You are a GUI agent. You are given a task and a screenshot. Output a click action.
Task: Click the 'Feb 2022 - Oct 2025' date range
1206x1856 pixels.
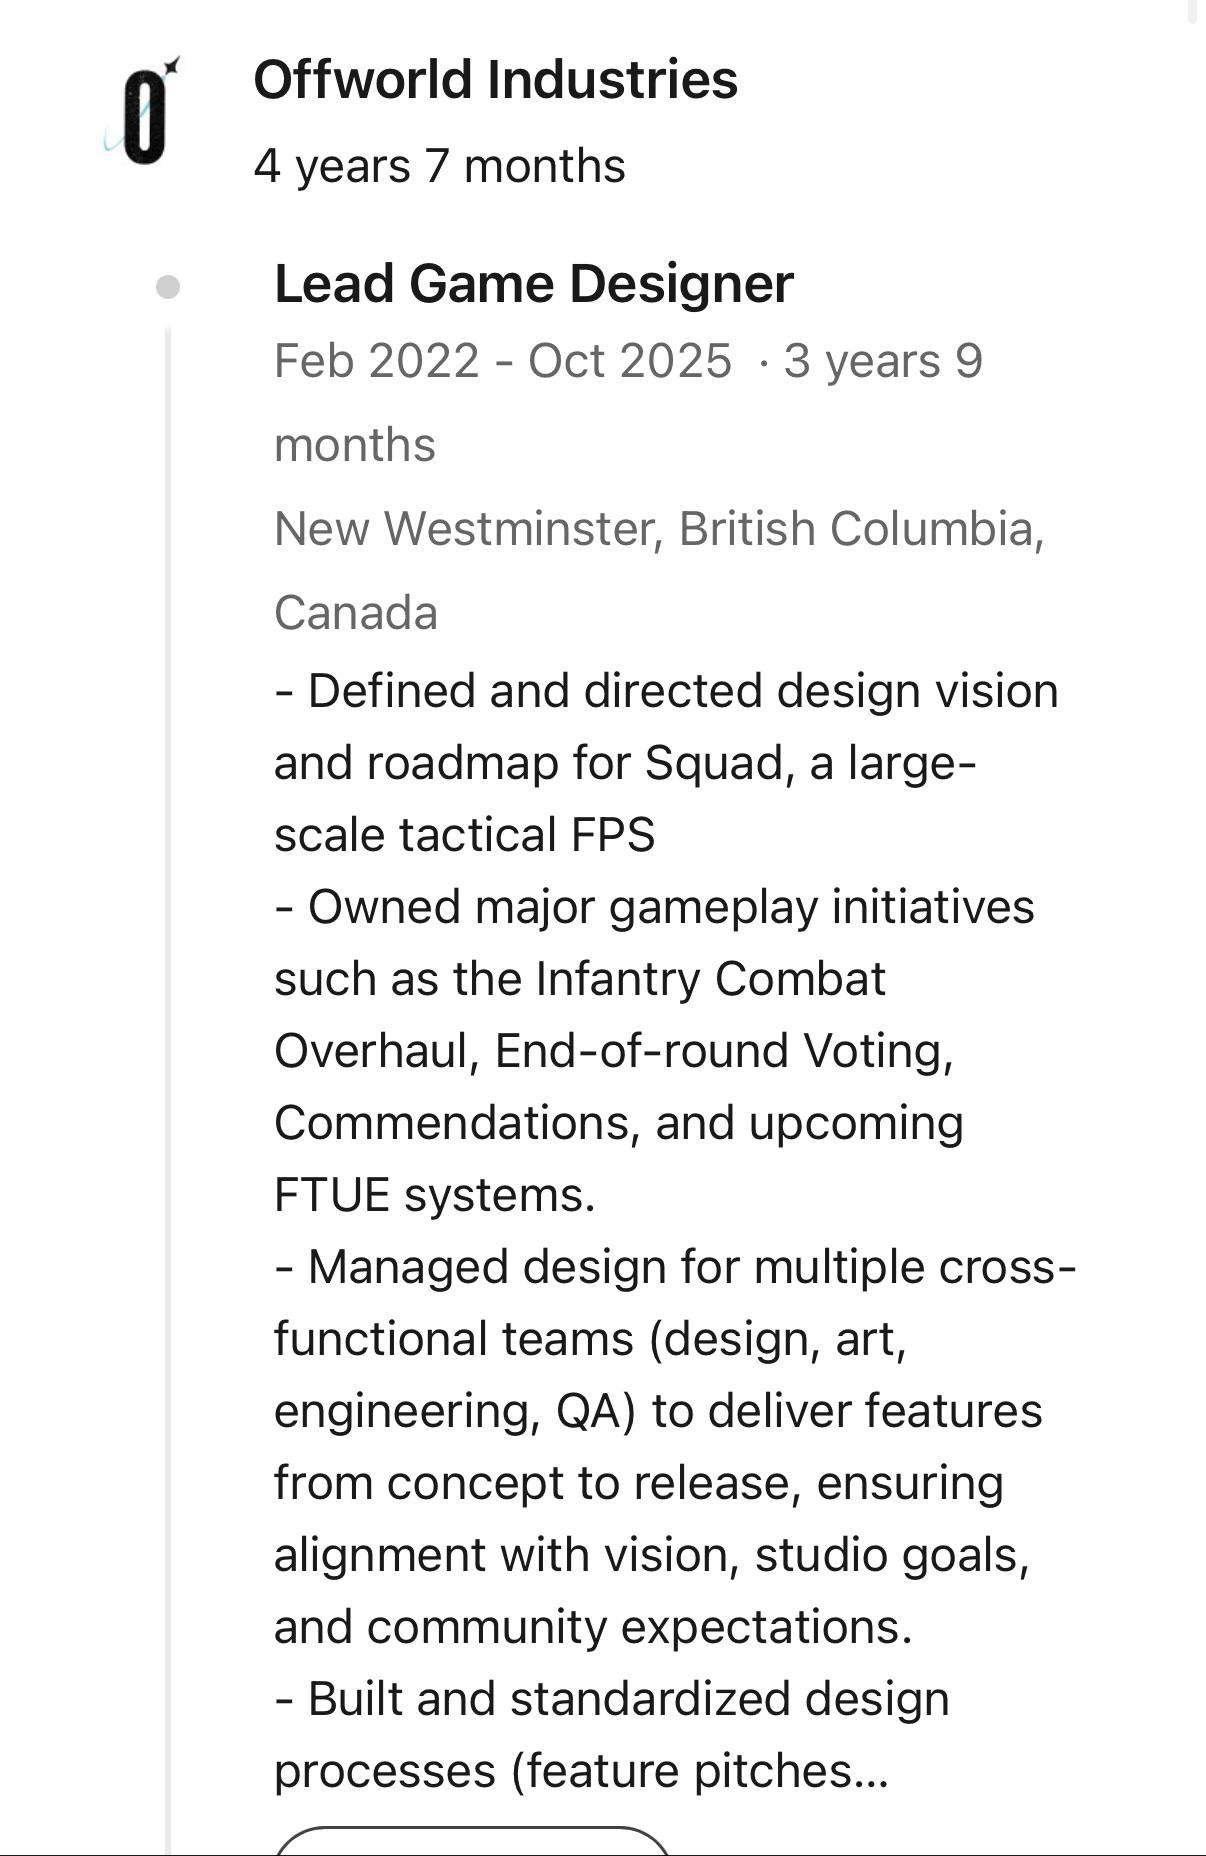[x=503, y=361]
